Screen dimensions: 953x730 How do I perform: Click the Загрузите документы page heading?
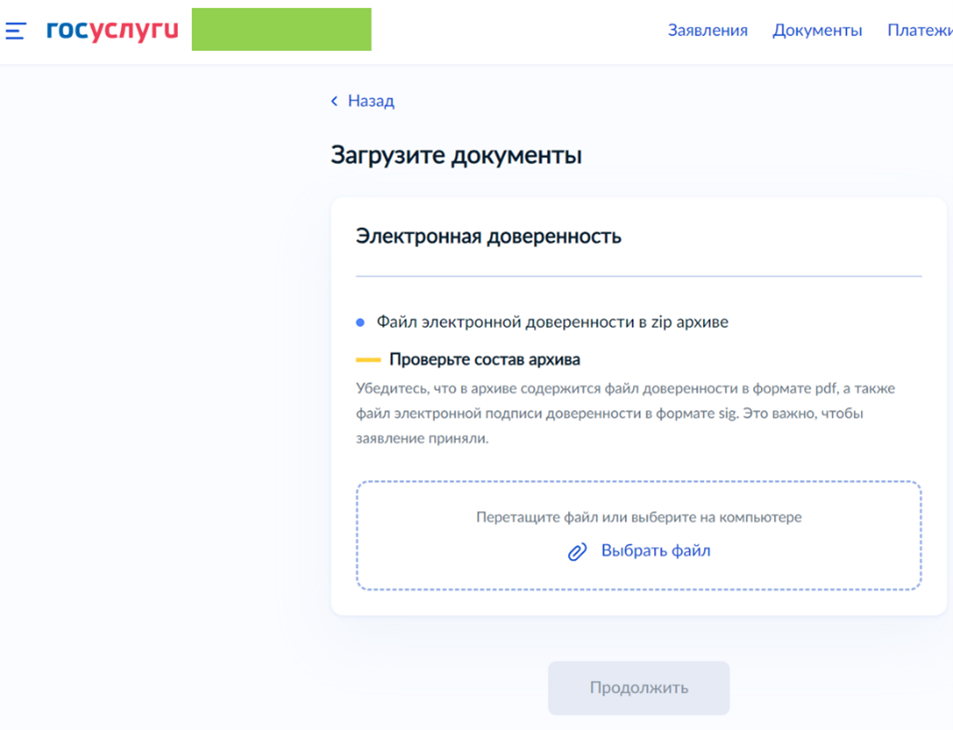click(x=456, y=156)
